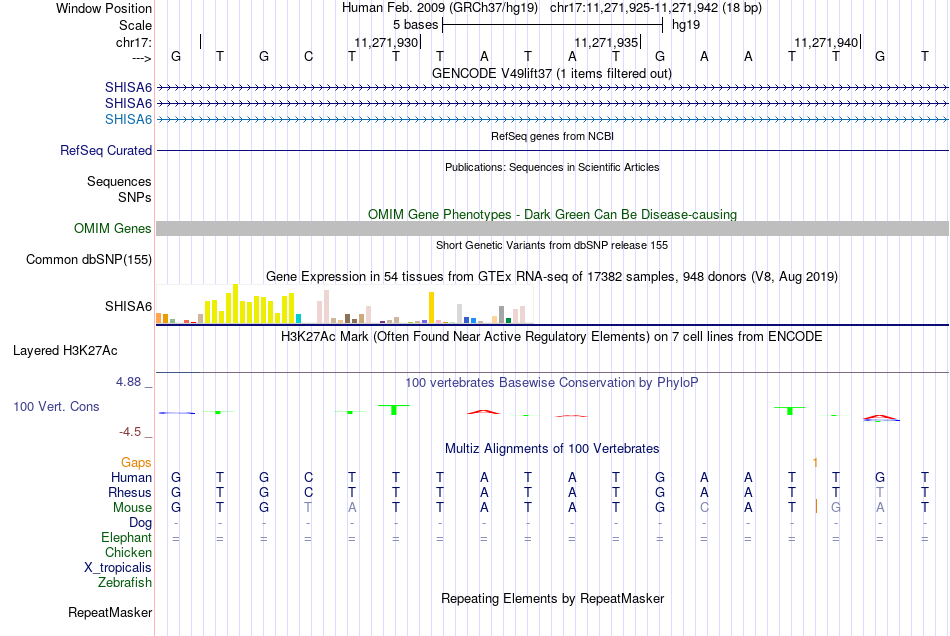950x636 pixels.
Task: Click the C base in Rhesus alignment row
Action: point(308,492)
